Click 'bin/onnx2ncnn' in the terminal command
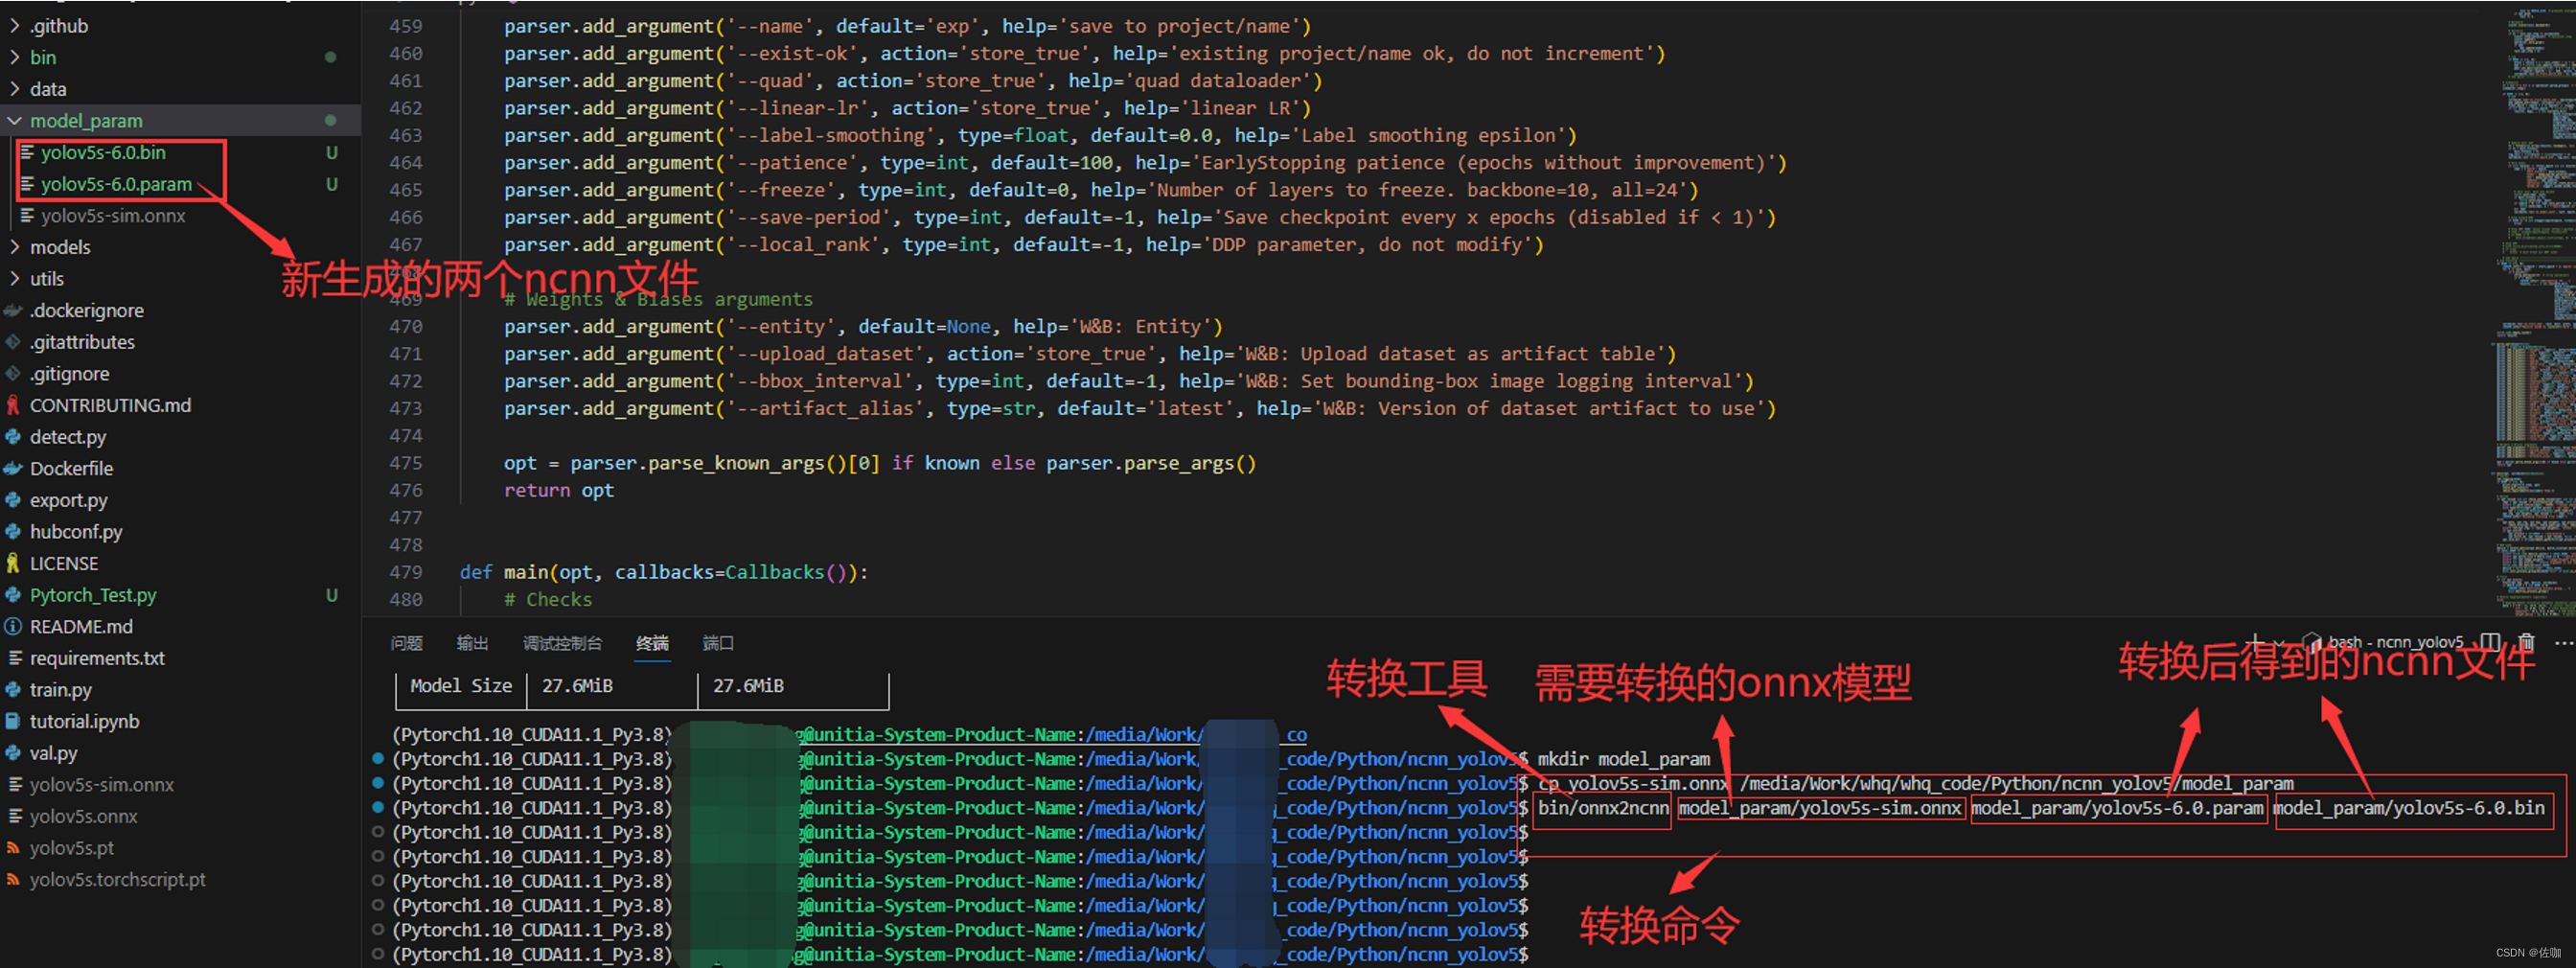Screen dimensions: 2576x968 [x=1603, y=808]
